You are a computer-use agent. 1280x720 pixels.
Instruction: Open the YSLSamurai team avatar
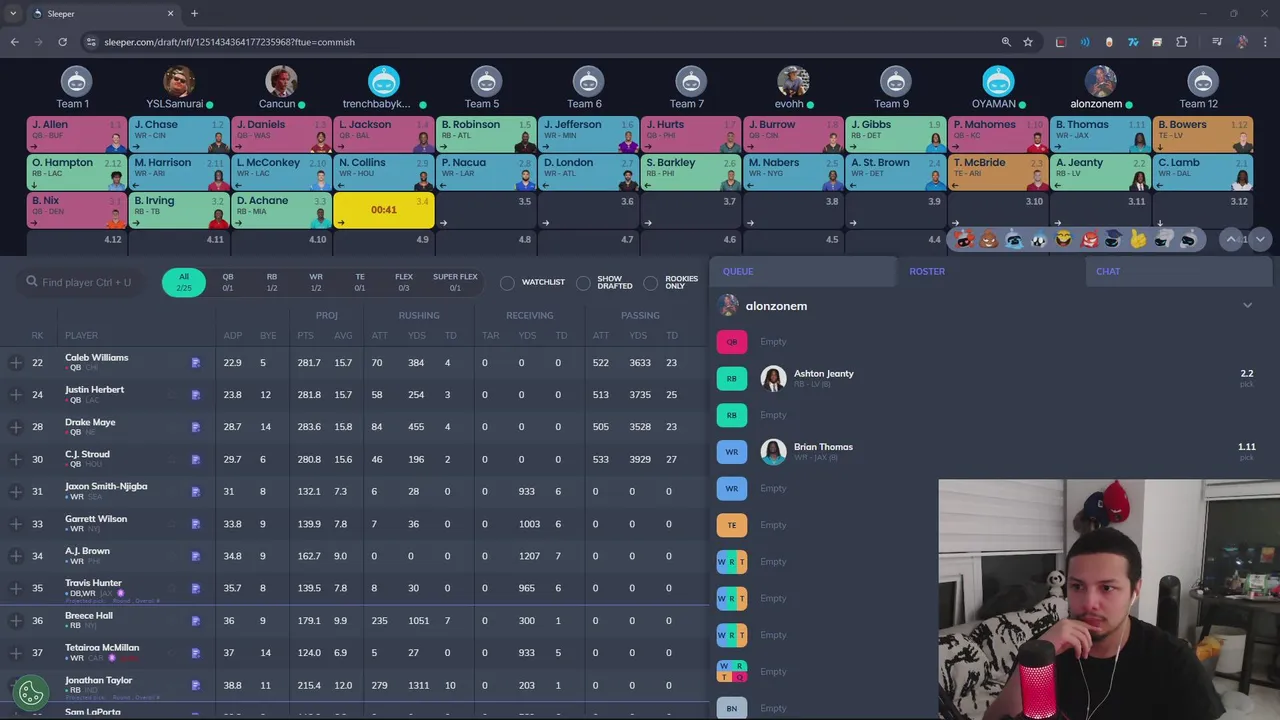179,81
